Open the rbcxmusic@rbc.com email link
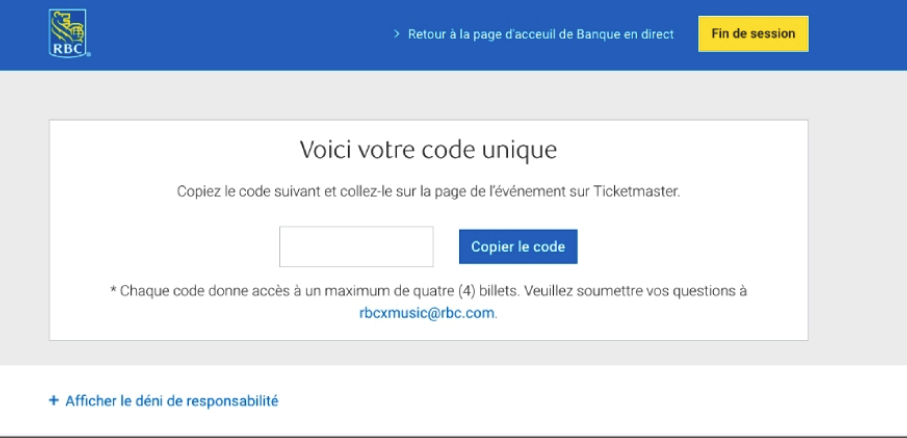Image resolution: width=907 pixels, height=438 pixels. tap(427, 312)
